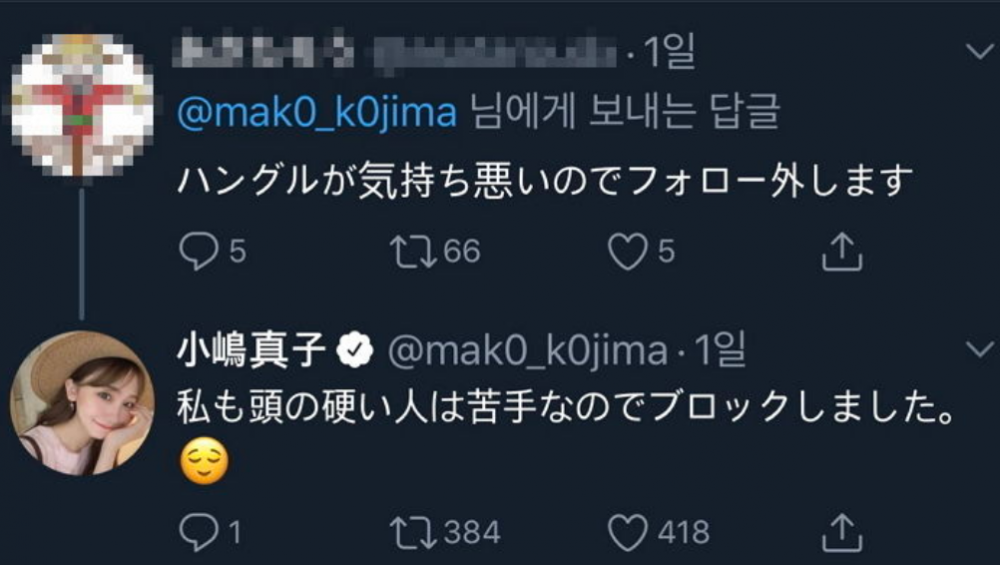Click the verified badge next to 小嶋真子

355,350
